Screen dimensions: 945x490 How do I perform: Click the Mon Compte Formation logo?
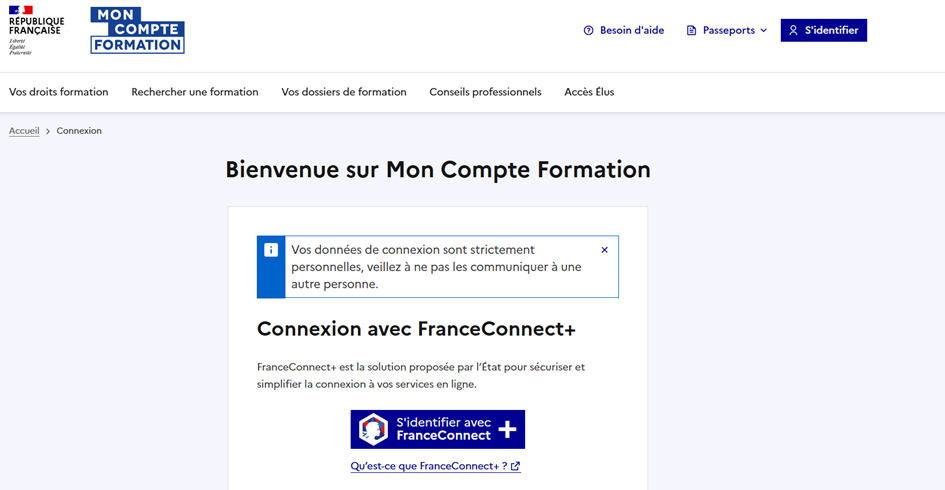[x=137, y=30]
